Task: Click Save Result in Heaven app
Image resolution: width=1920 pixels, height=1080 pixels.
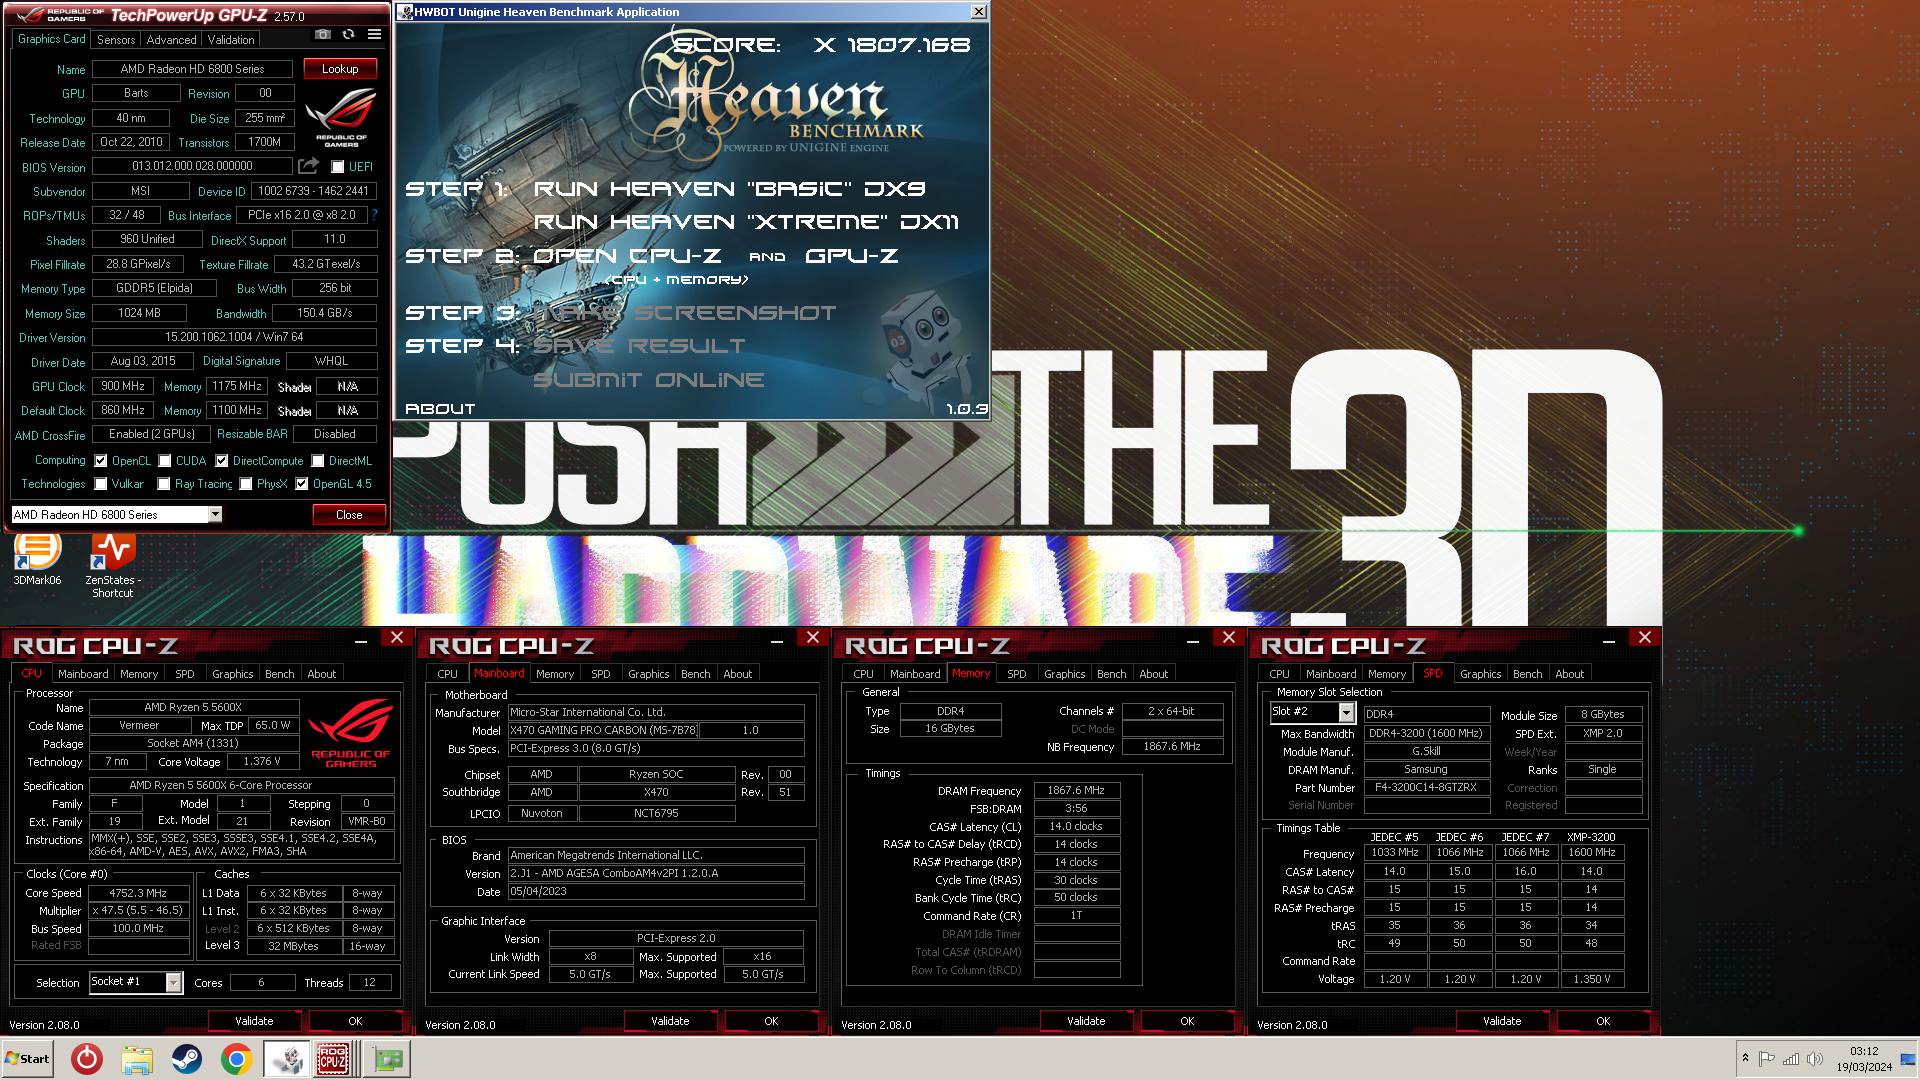Action: click(639, 346)
